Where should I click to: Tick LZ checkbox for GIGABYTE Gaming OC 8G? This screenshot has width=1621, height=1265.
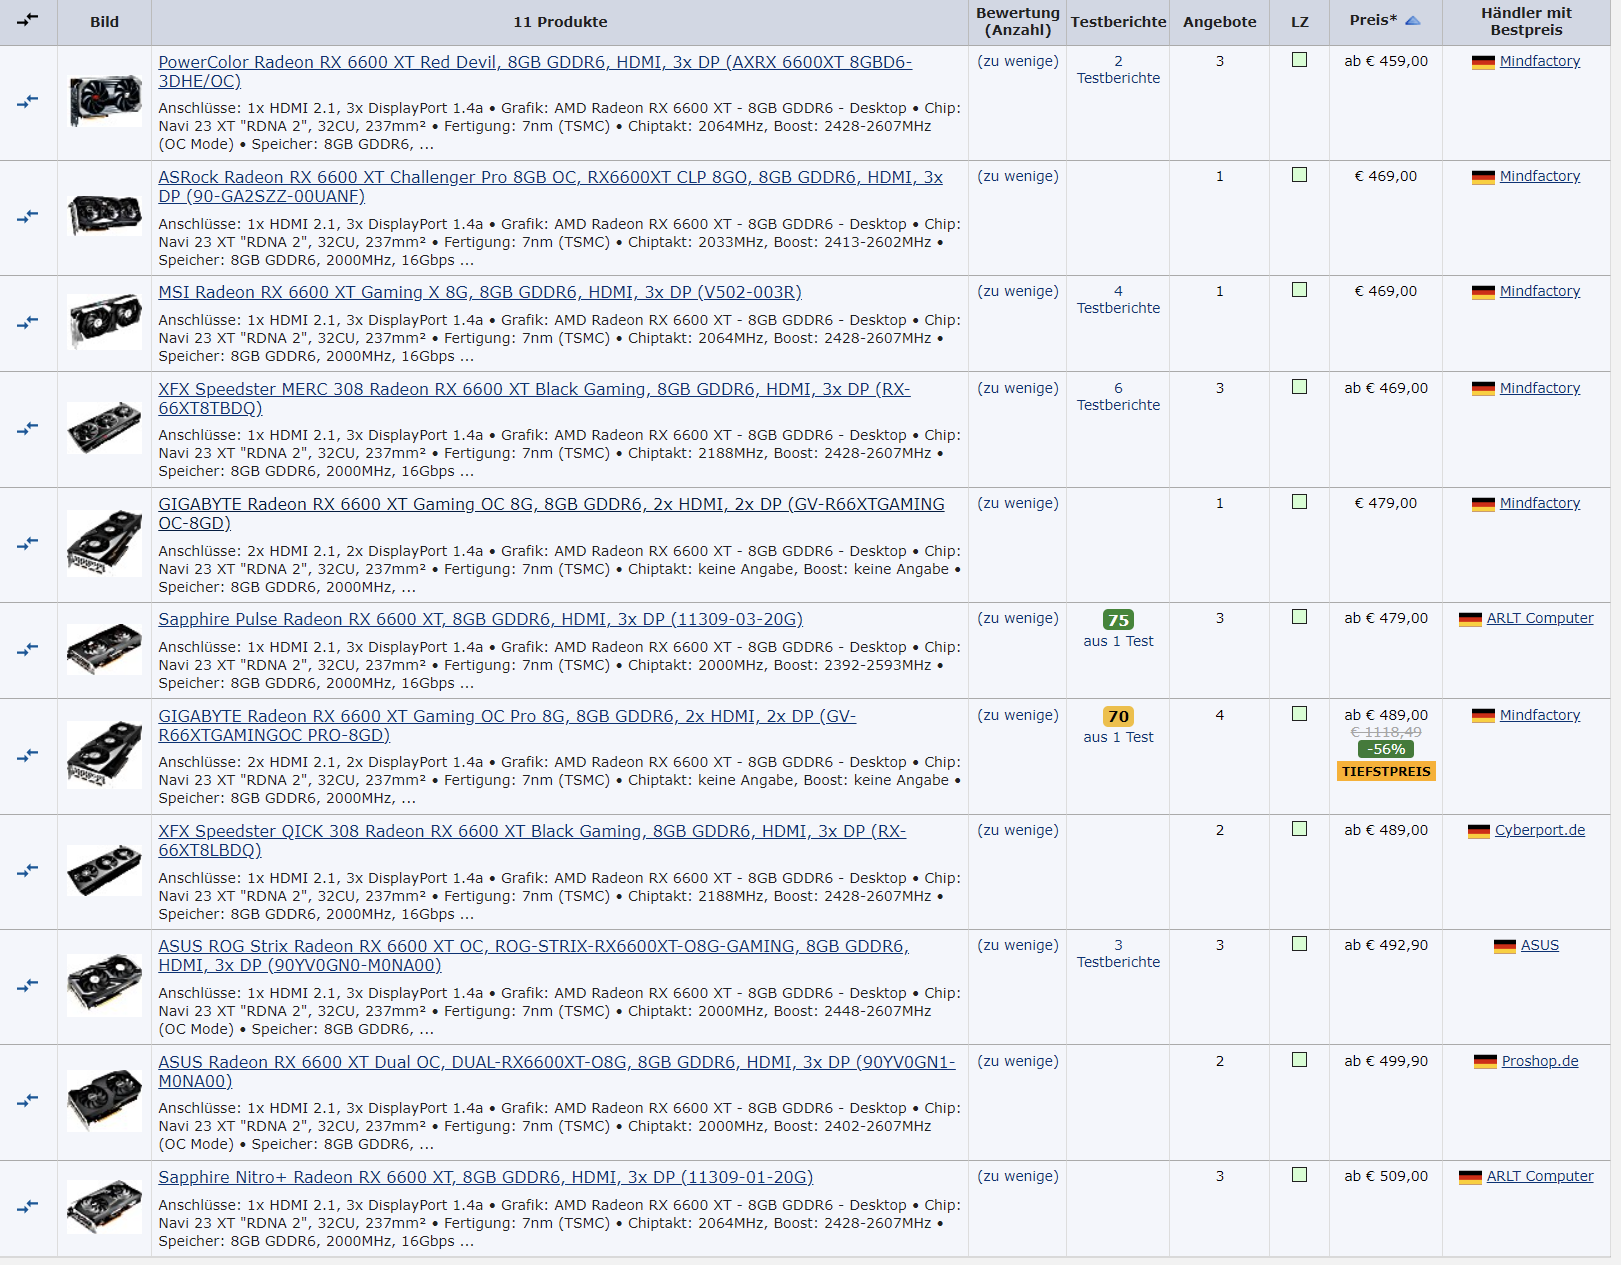click(x=1299, y=502)
